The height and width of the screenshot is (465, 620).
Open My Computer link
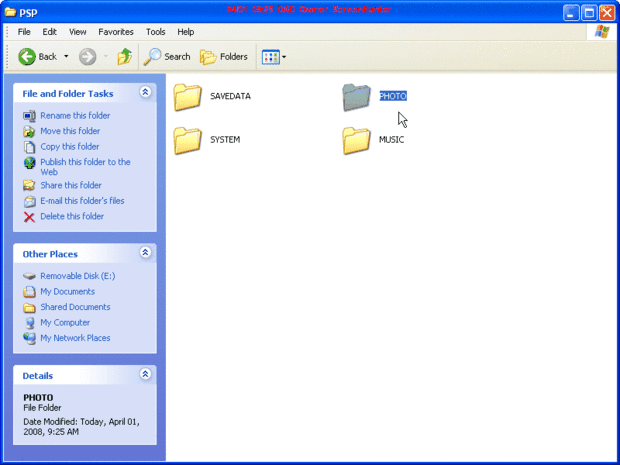(x=65, y=322)
